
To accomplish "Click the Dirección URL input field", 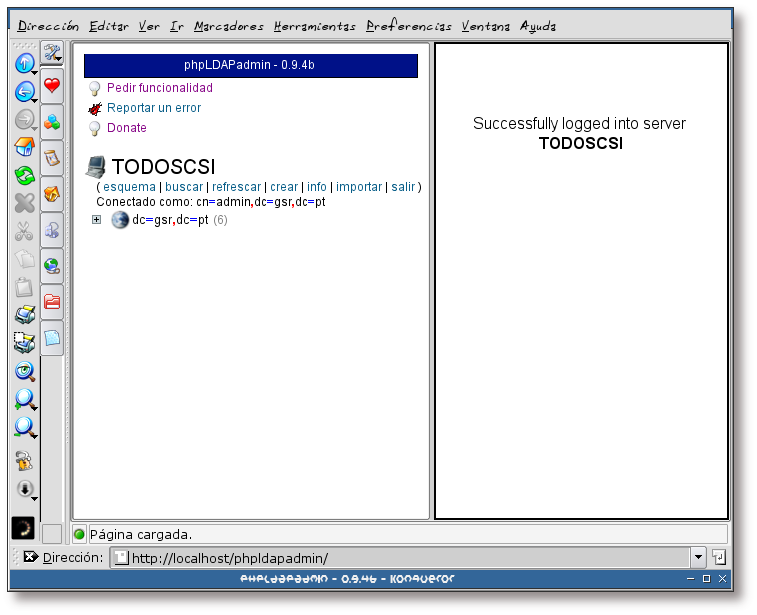I will (x=400, y=557).
